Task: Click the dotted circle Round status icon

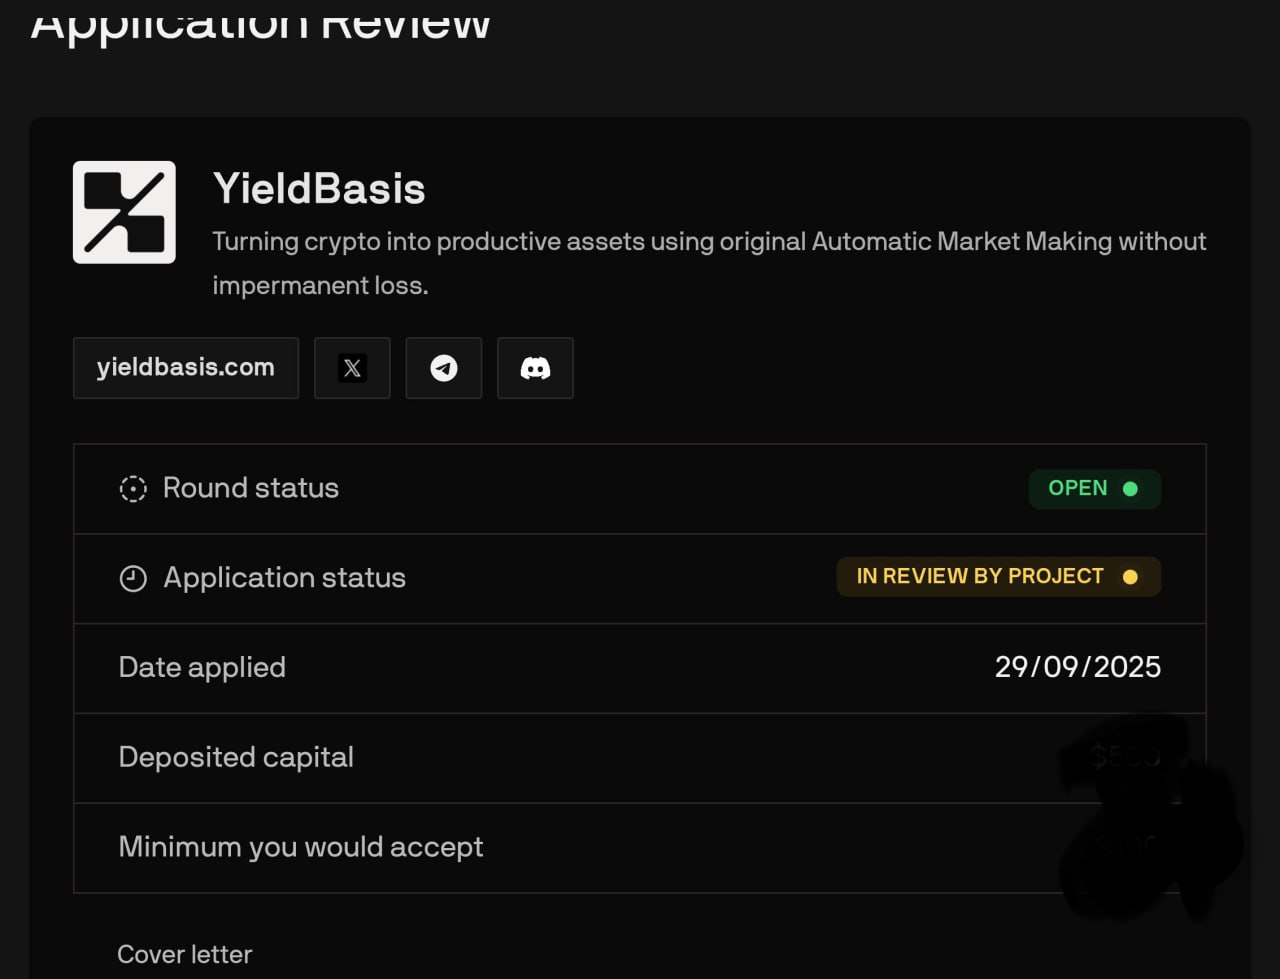Action: click(133, 488)
